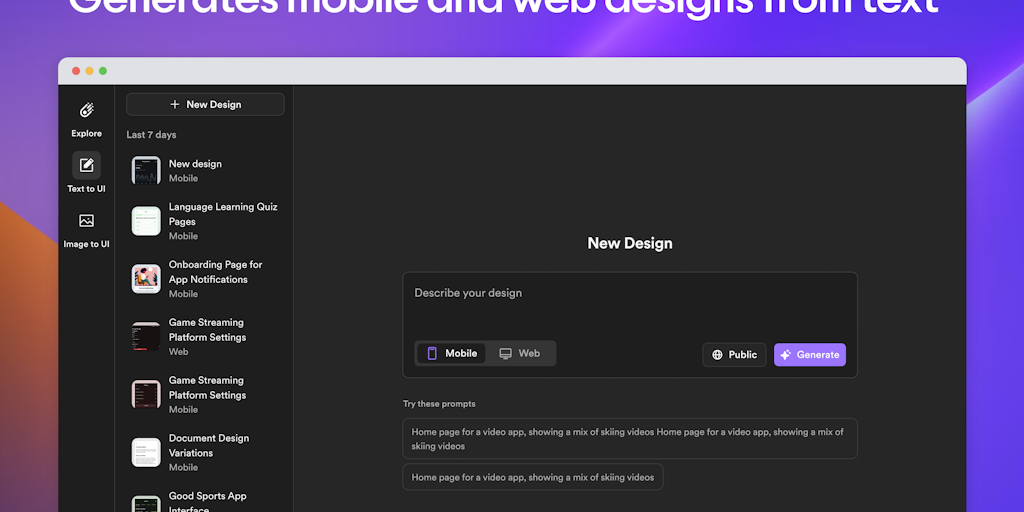
Task: Open the Public visibility dropdown
Action: [x=734, y=355]
